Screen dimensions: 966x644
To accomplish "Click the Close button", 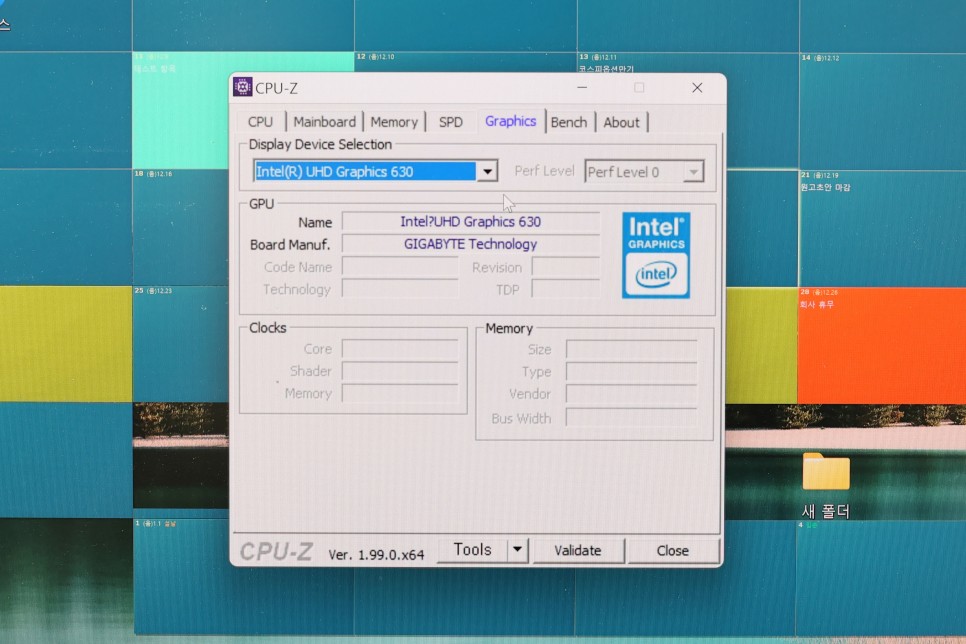I will [673, 550].
